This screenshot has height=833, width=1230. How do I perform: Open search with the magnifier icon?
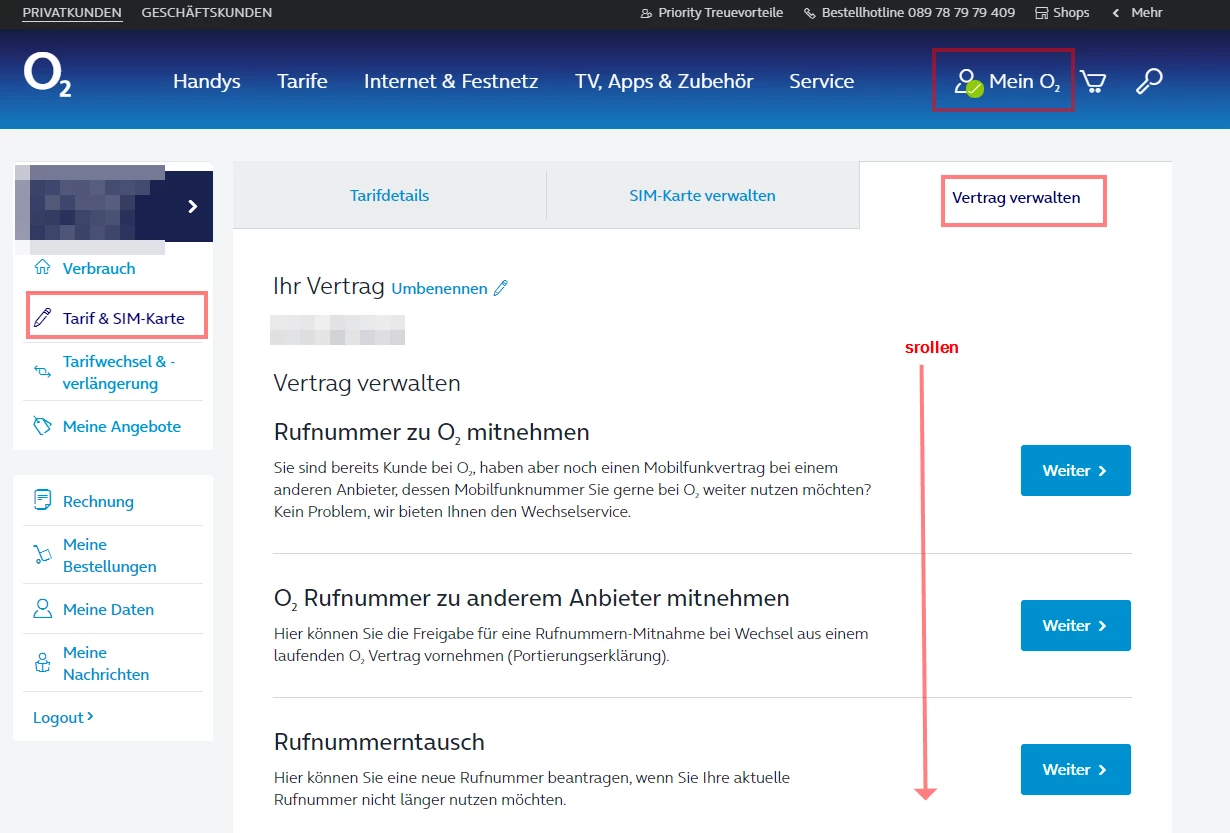(x=1149, y=81)
